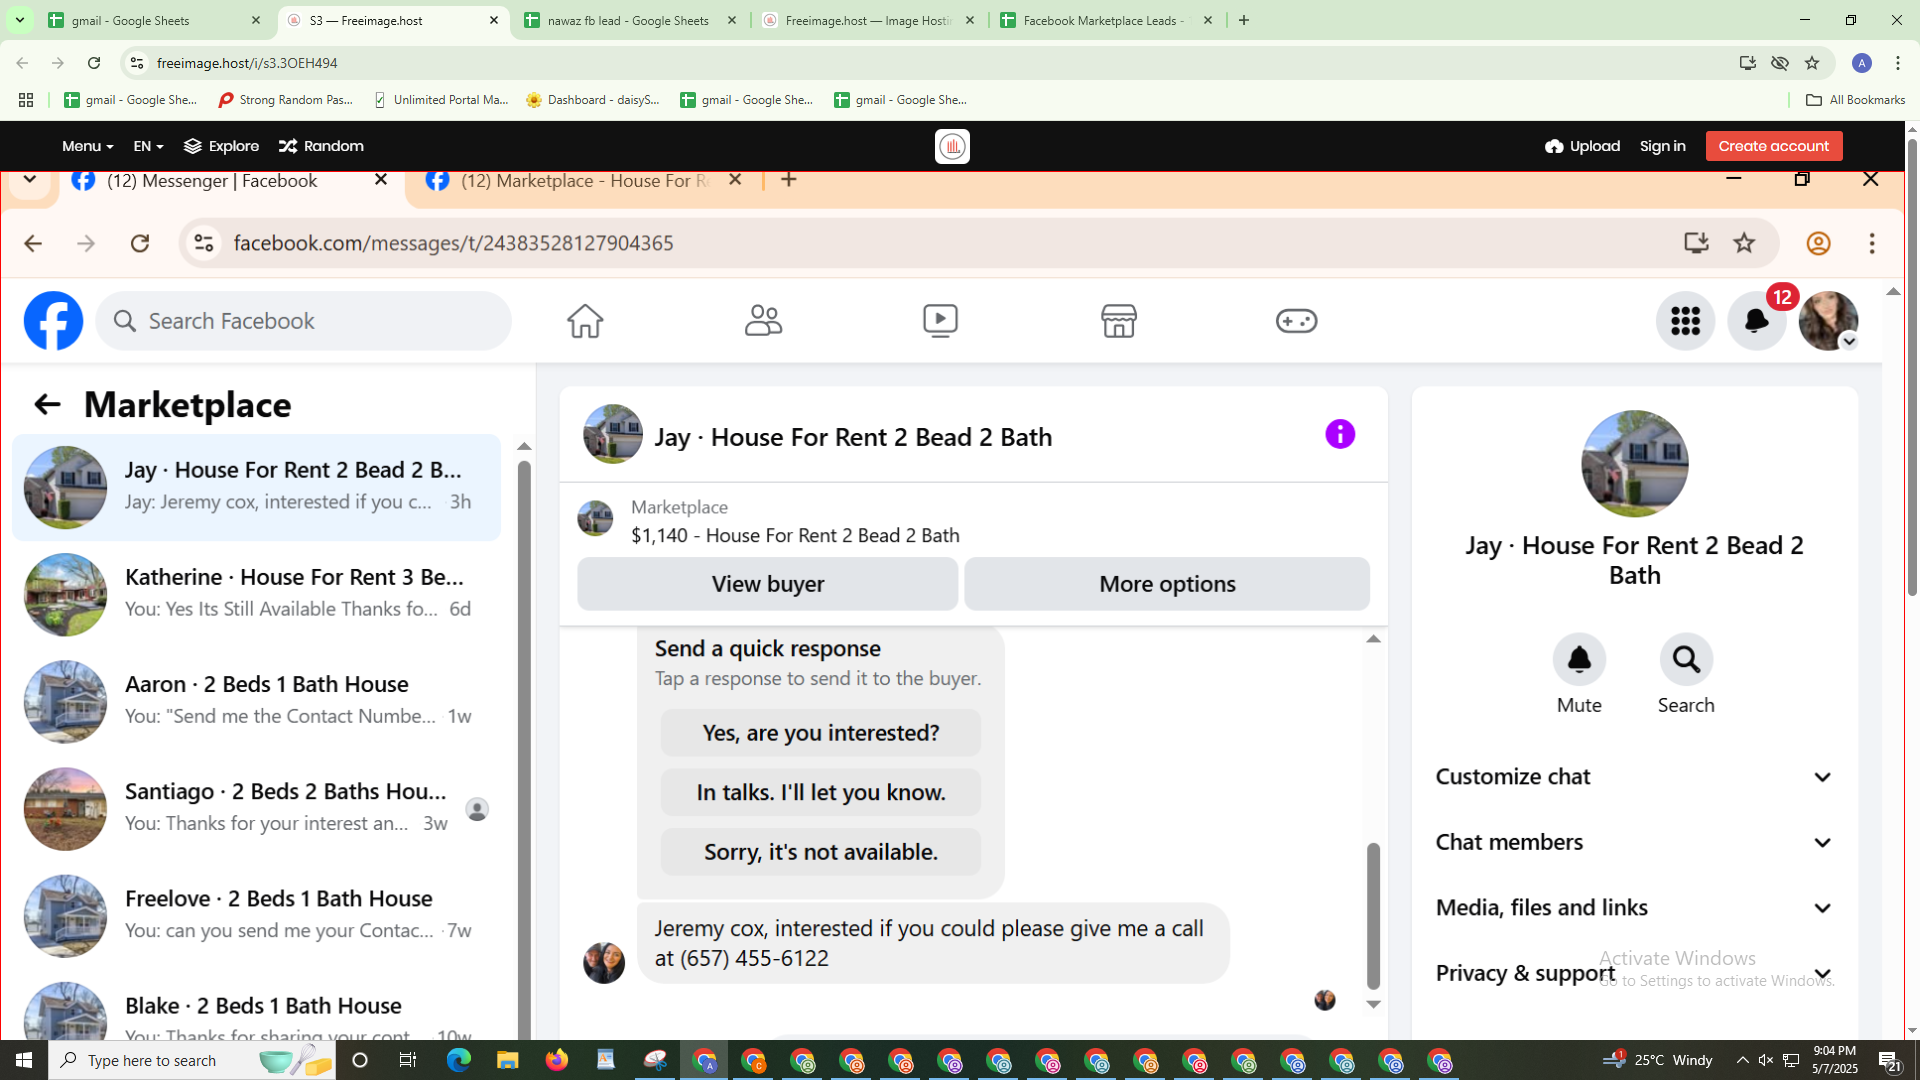Click the Search Facebook input field
1920x1080 pixels.
click(305, 321)
